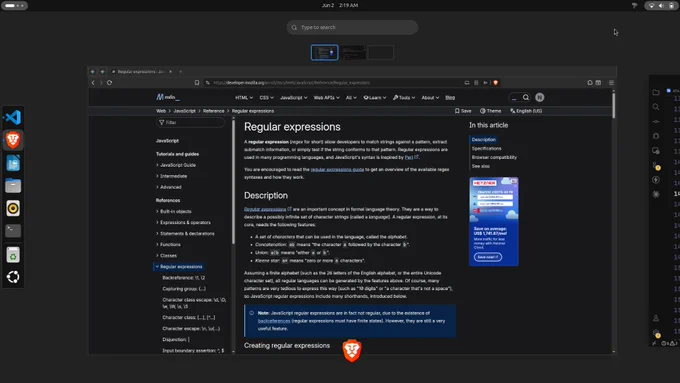Image resolution: width=680 pixels, height=383 pixels.
Task: Collapse the Regular expressions sidebar section
Action: coord(179,267)
